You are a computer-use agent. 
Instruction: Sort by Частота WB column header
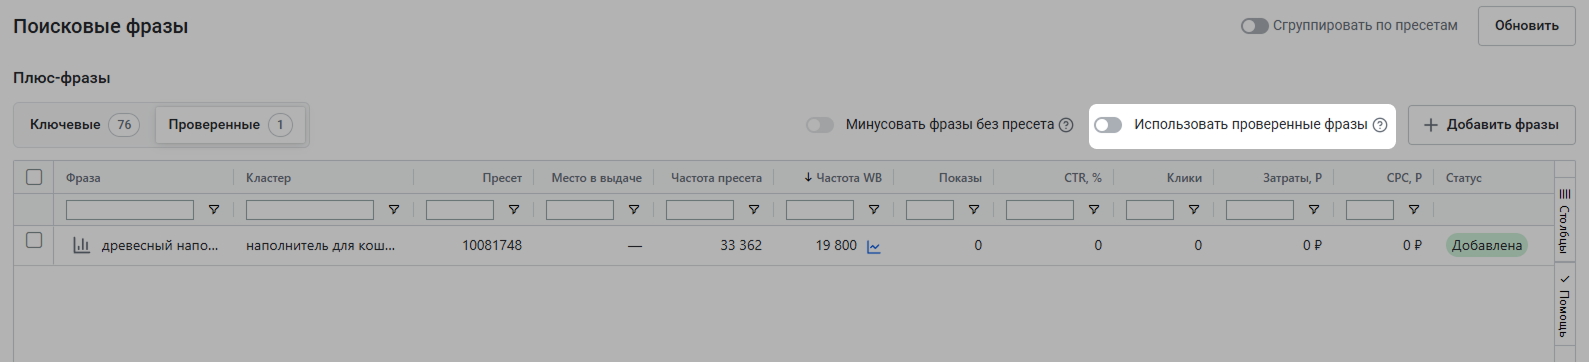(x=843, y=178)
